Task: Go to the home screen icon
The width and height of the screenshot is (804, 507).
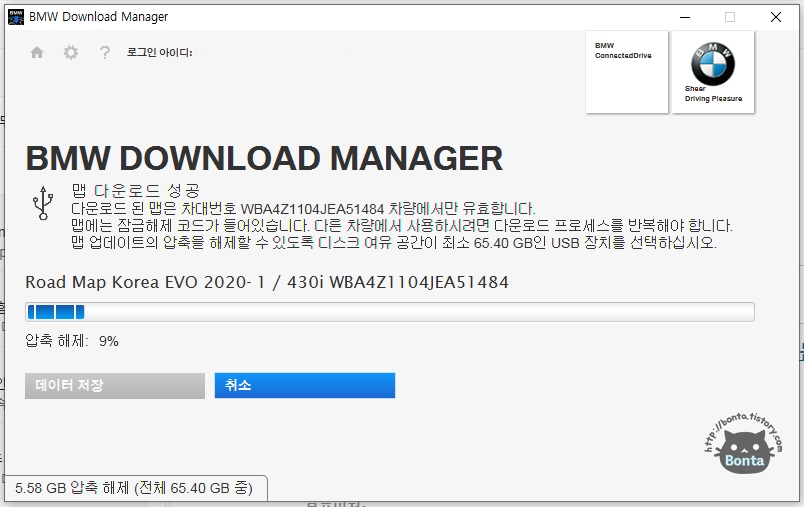Action: [x=37, y=52]
